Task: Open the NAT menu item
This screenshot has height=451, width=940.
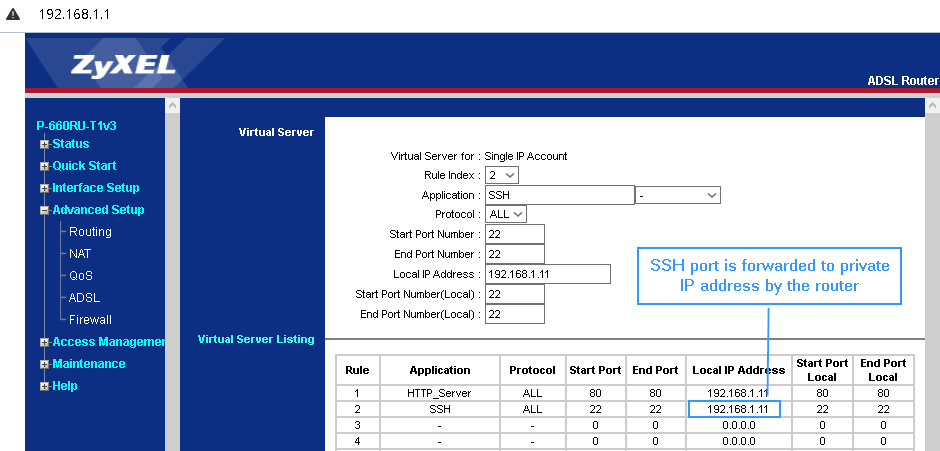Action: click(80, 254)
